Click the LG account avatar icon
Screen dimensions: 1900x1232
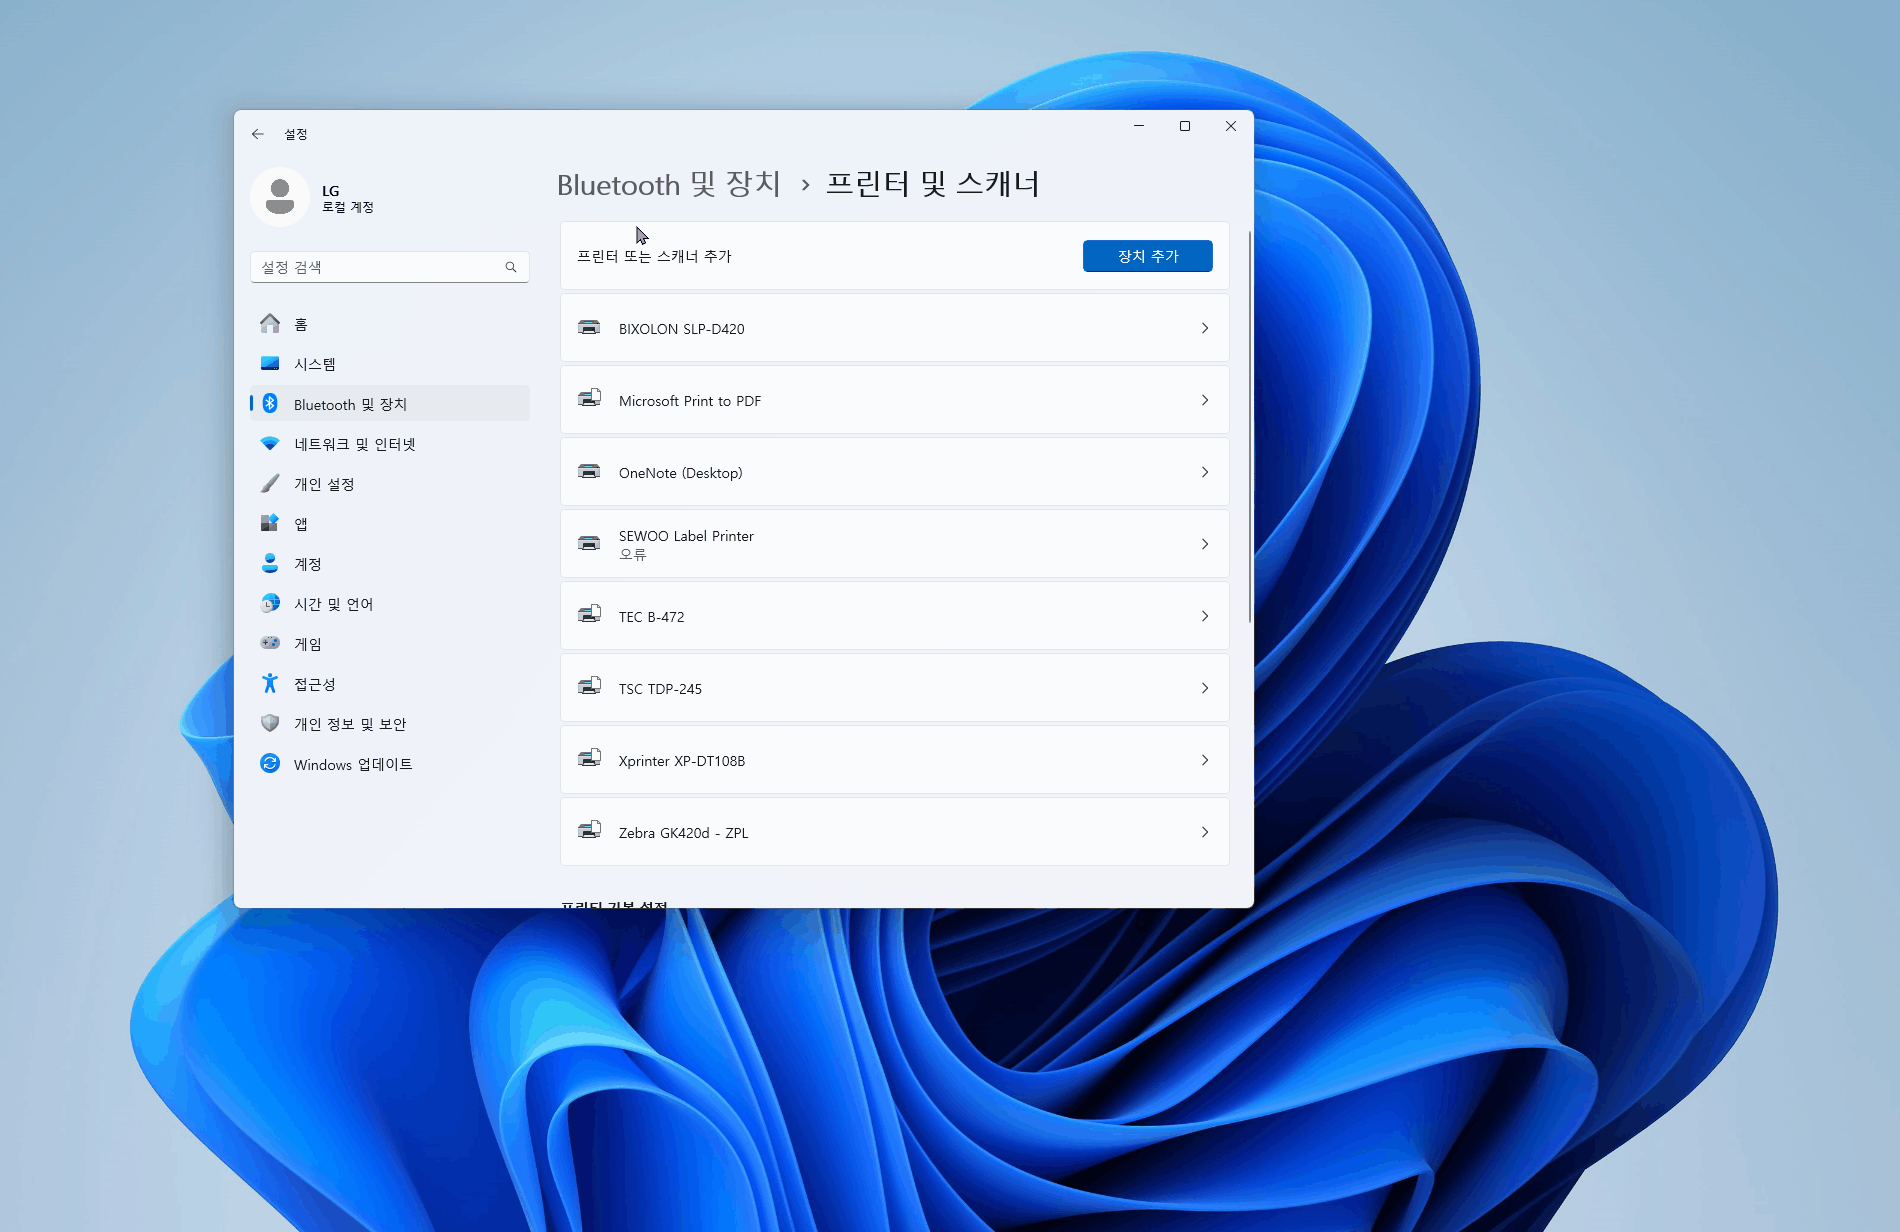[280, 197]
